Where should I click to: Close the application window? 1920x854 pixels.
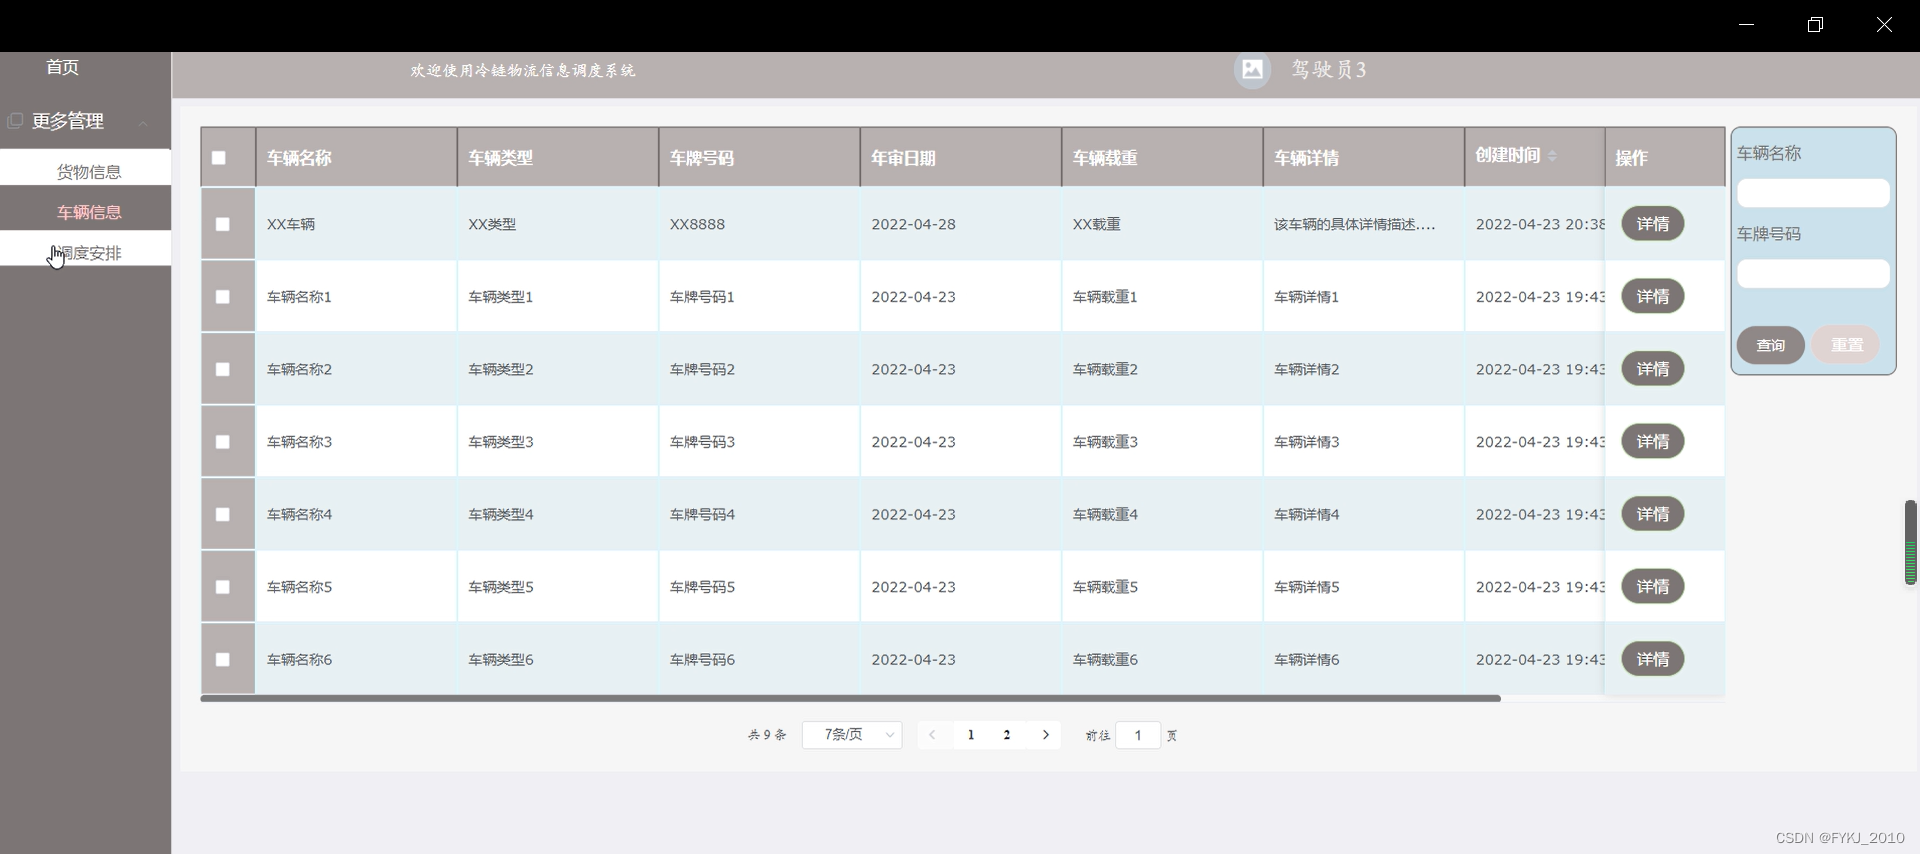pyautogui.click(x=1884, y=25)
